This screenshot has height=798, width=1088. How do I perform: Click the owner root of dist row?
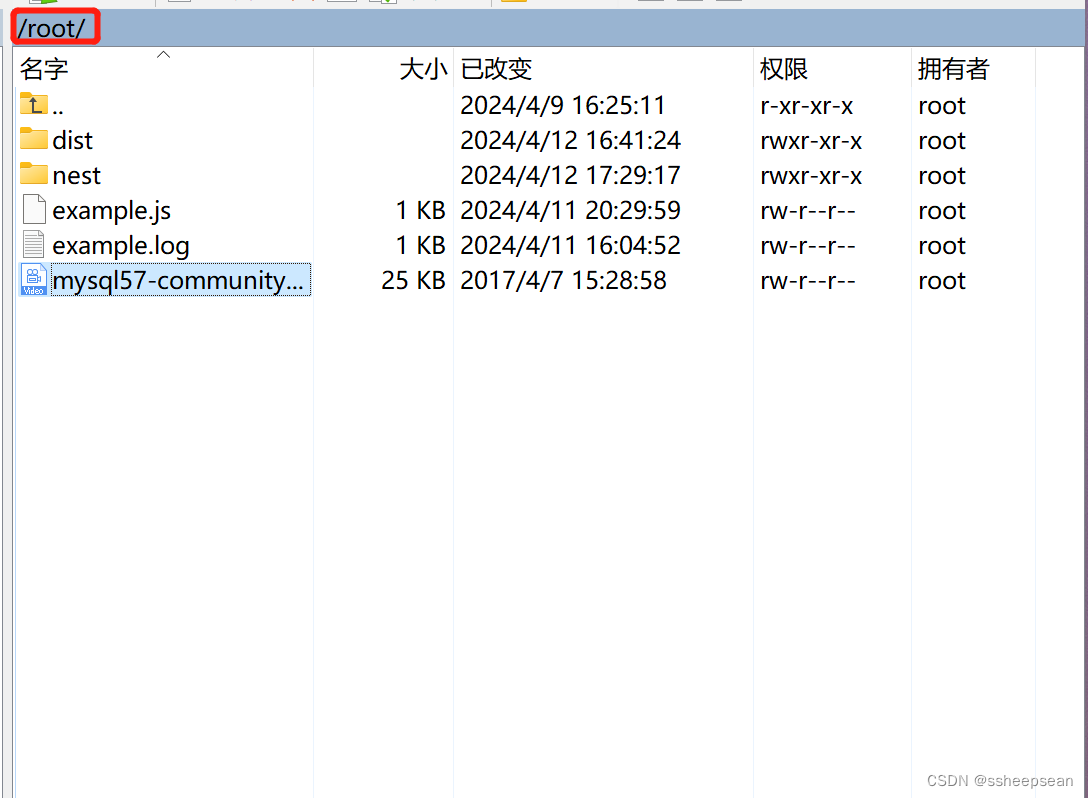pos(942,140)
